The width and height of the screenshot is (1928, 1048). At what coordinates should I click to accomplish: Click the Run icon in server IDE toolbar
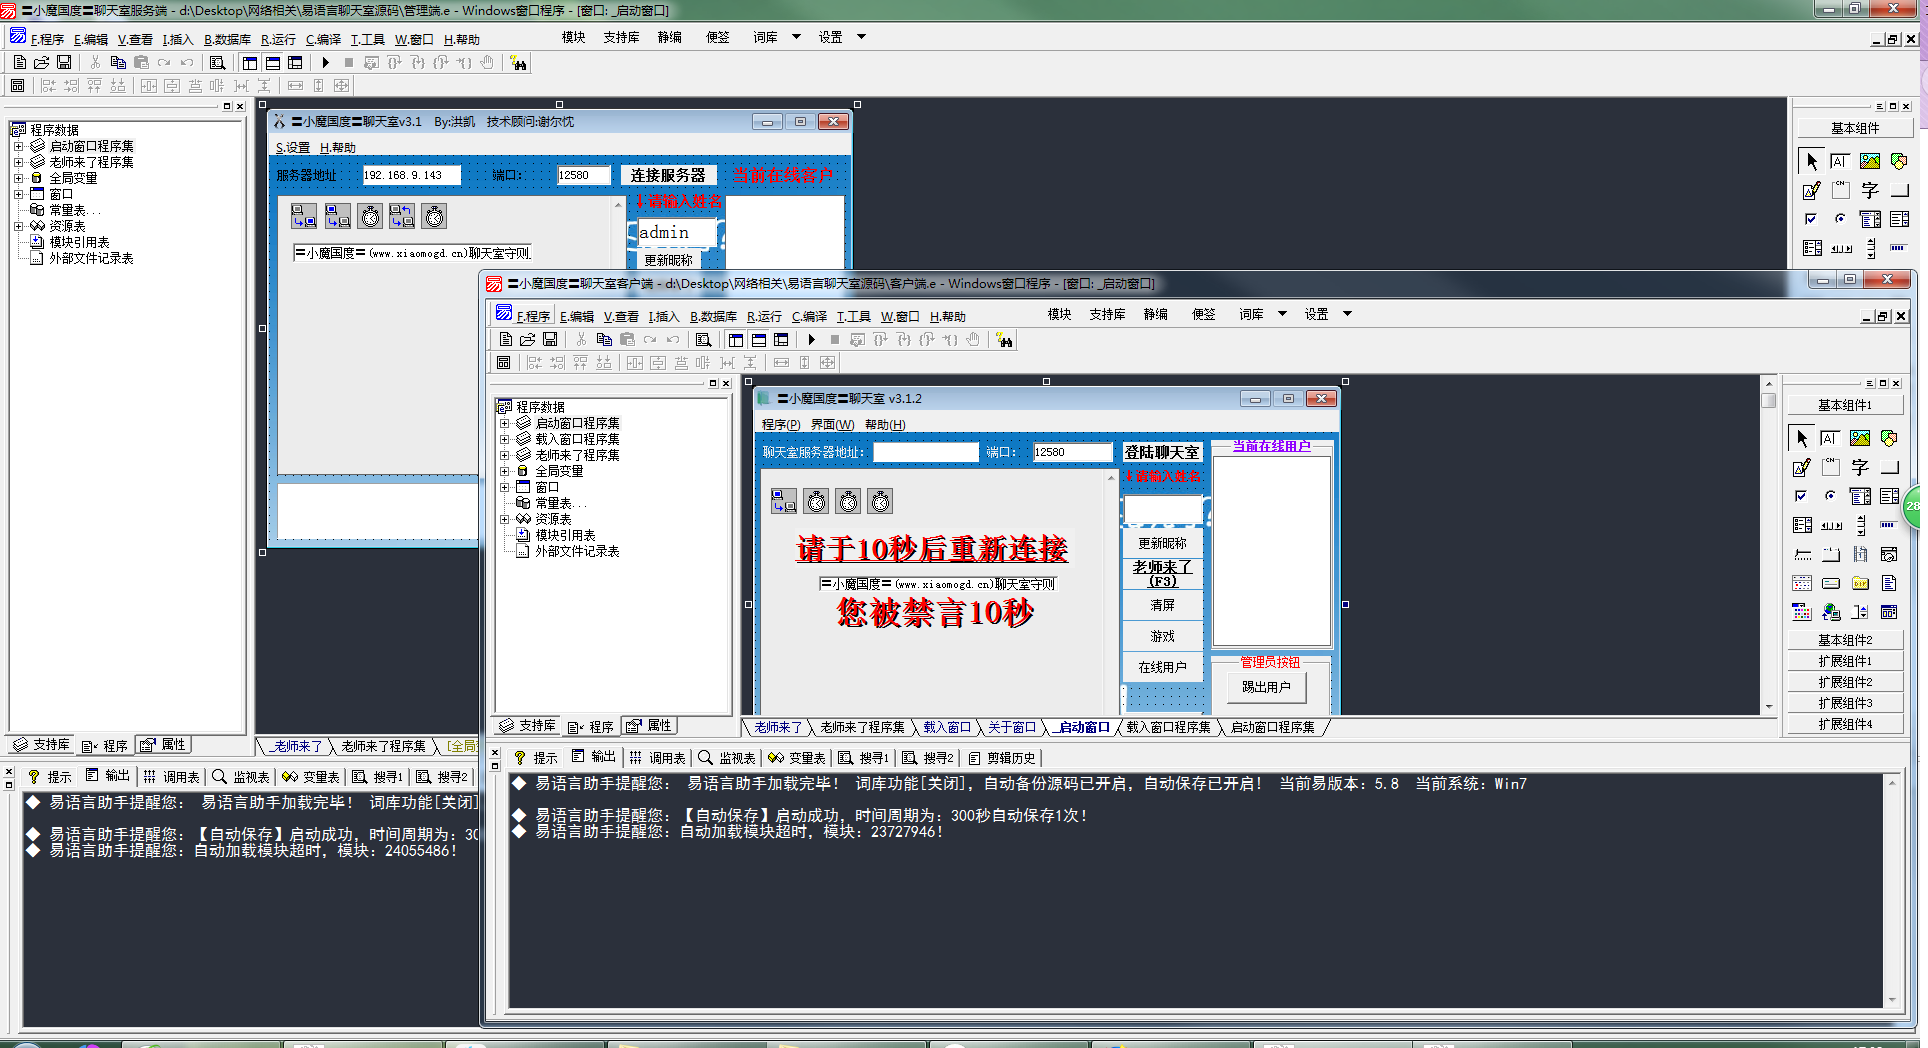(326, 63)
